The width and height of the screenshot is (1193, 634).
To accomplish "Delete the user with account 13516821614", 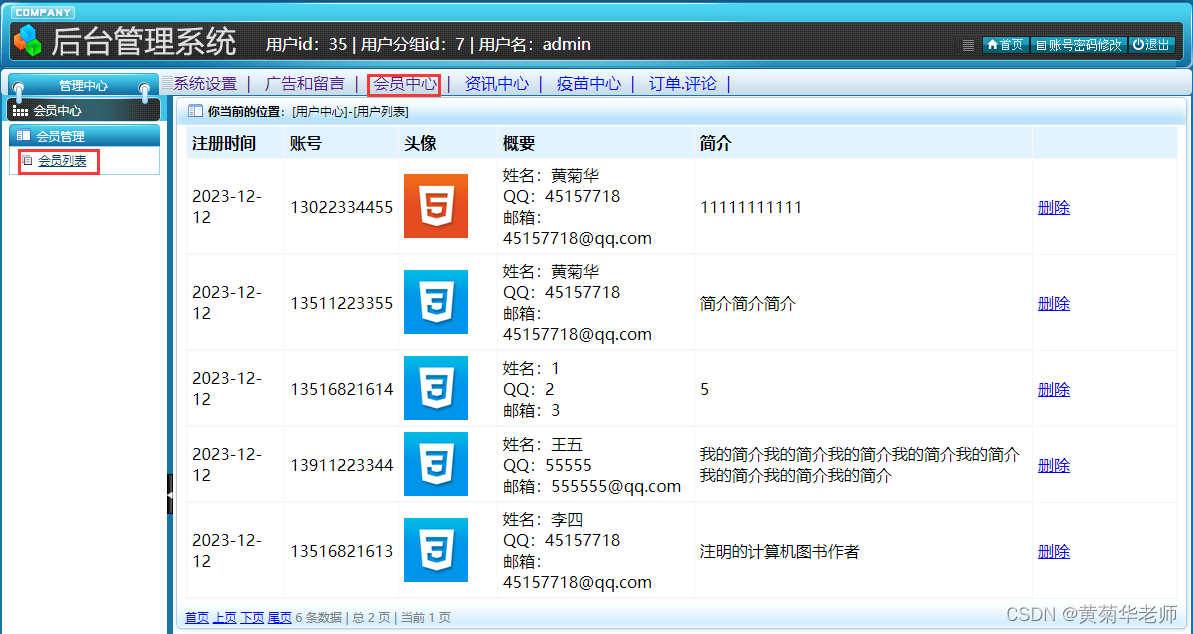I will click(x=1054, y=389).
